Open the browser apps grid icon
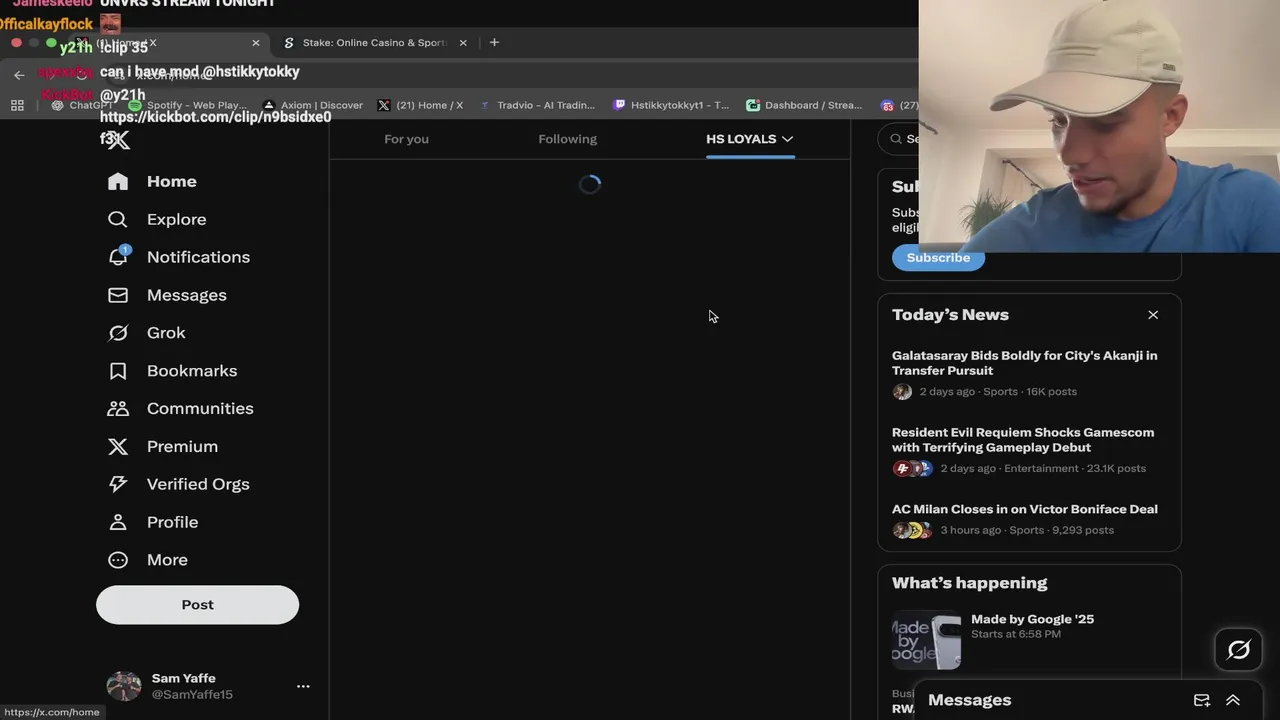 coord(17,105)
